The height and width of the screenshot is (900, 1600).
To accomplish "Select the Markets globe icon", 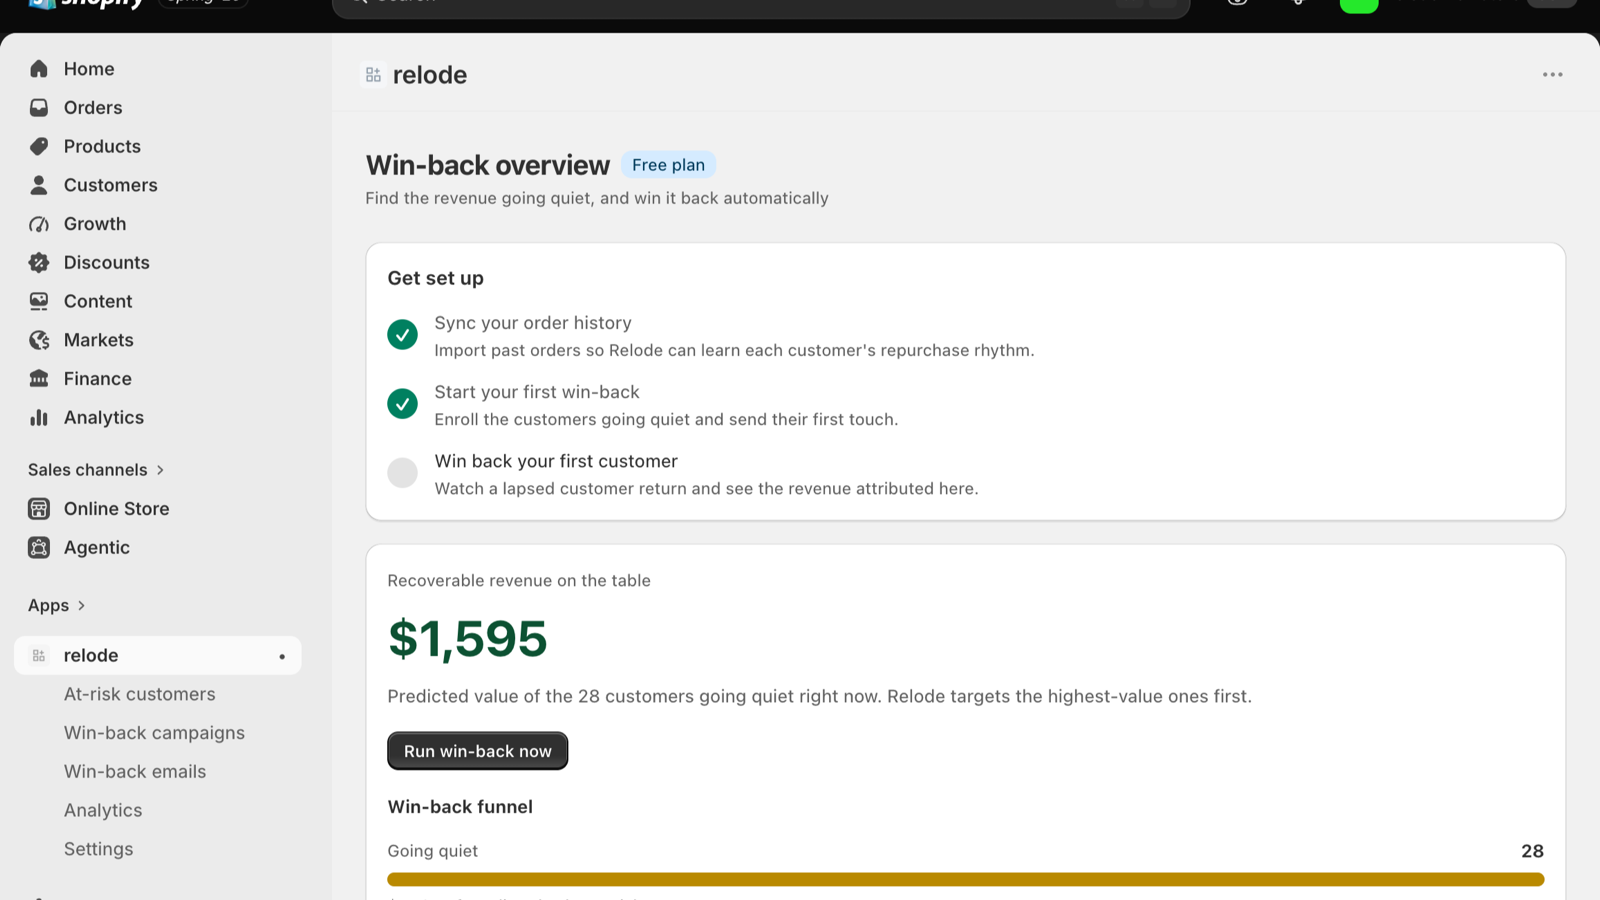I will (39, 340).
